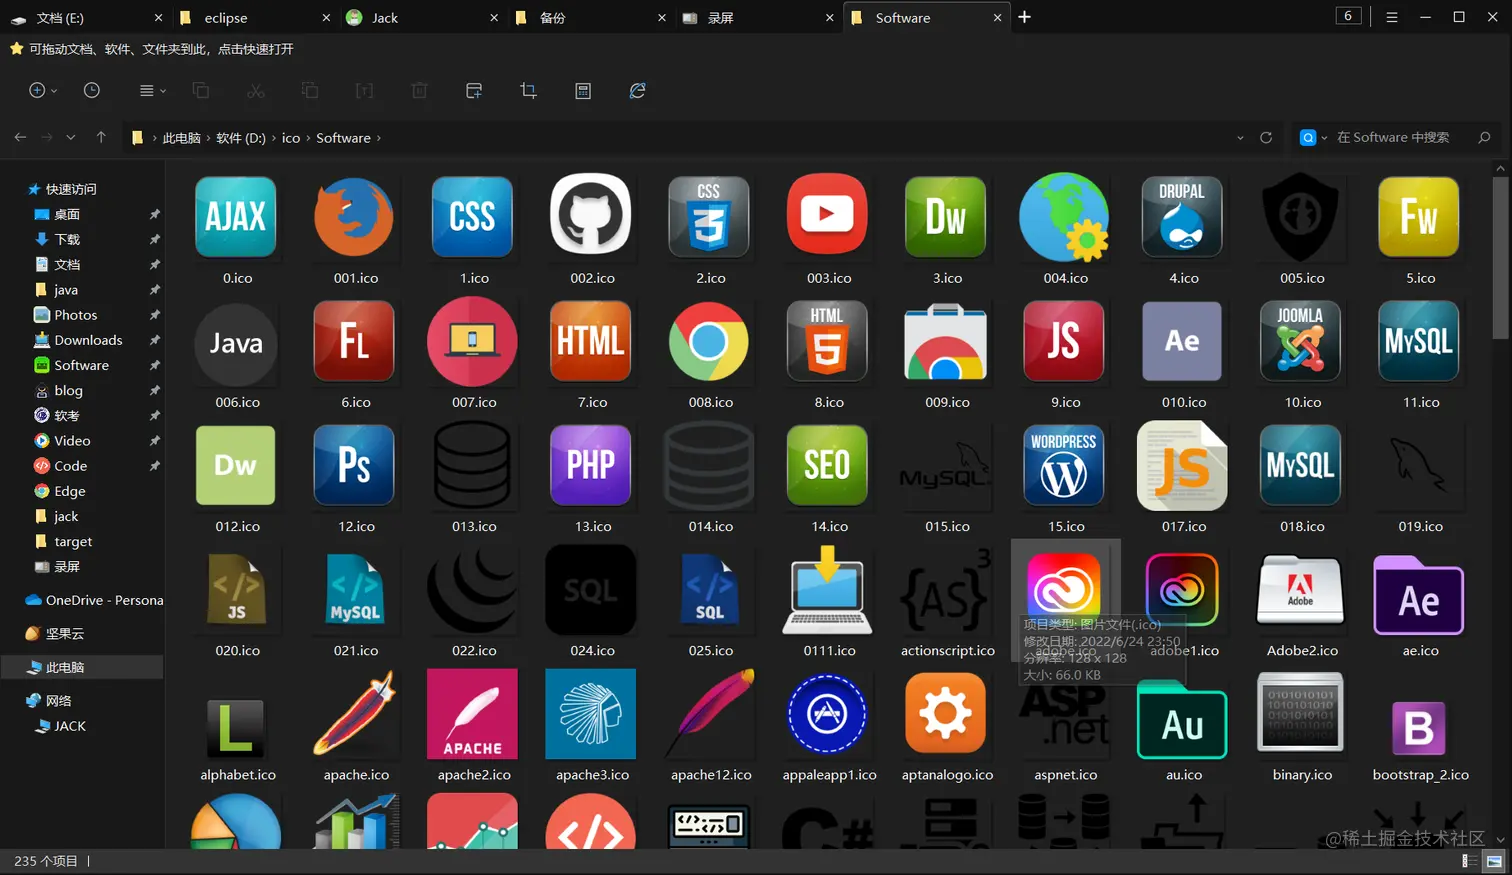Click the new item plus icon in toolbar
Image resolution: width=1512 pixels, height=875 pixels.
point(37,90)
